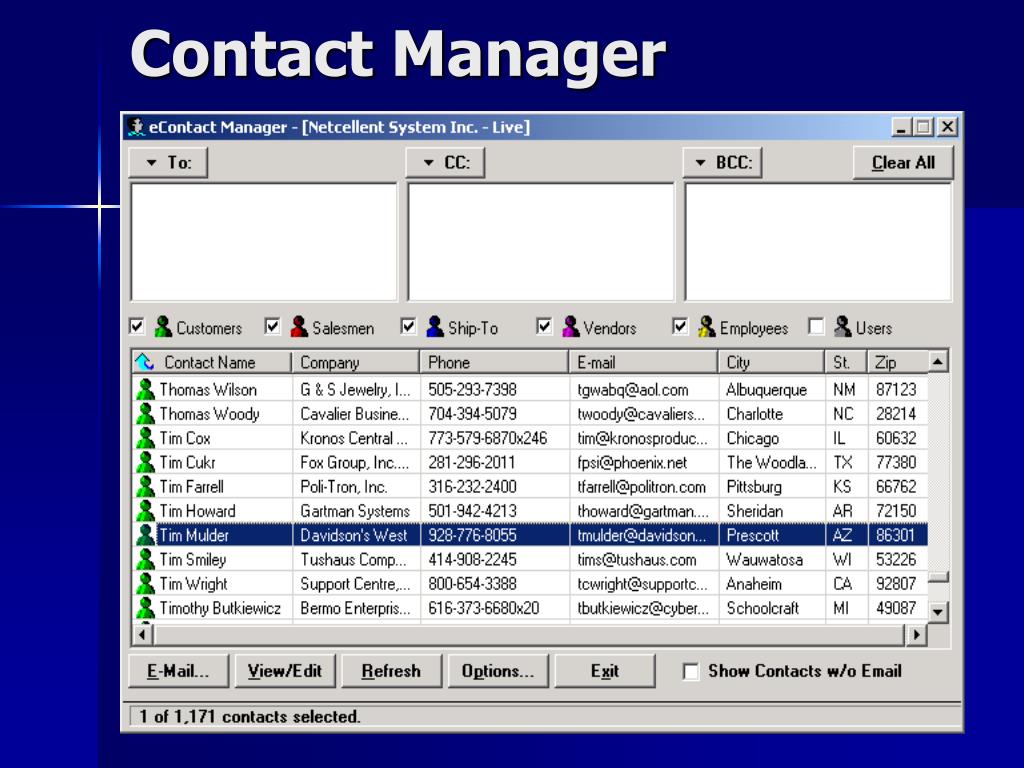The image size is (1024, 768).
Task: Click phone number 773-579-6870x246
Action: 487,438
